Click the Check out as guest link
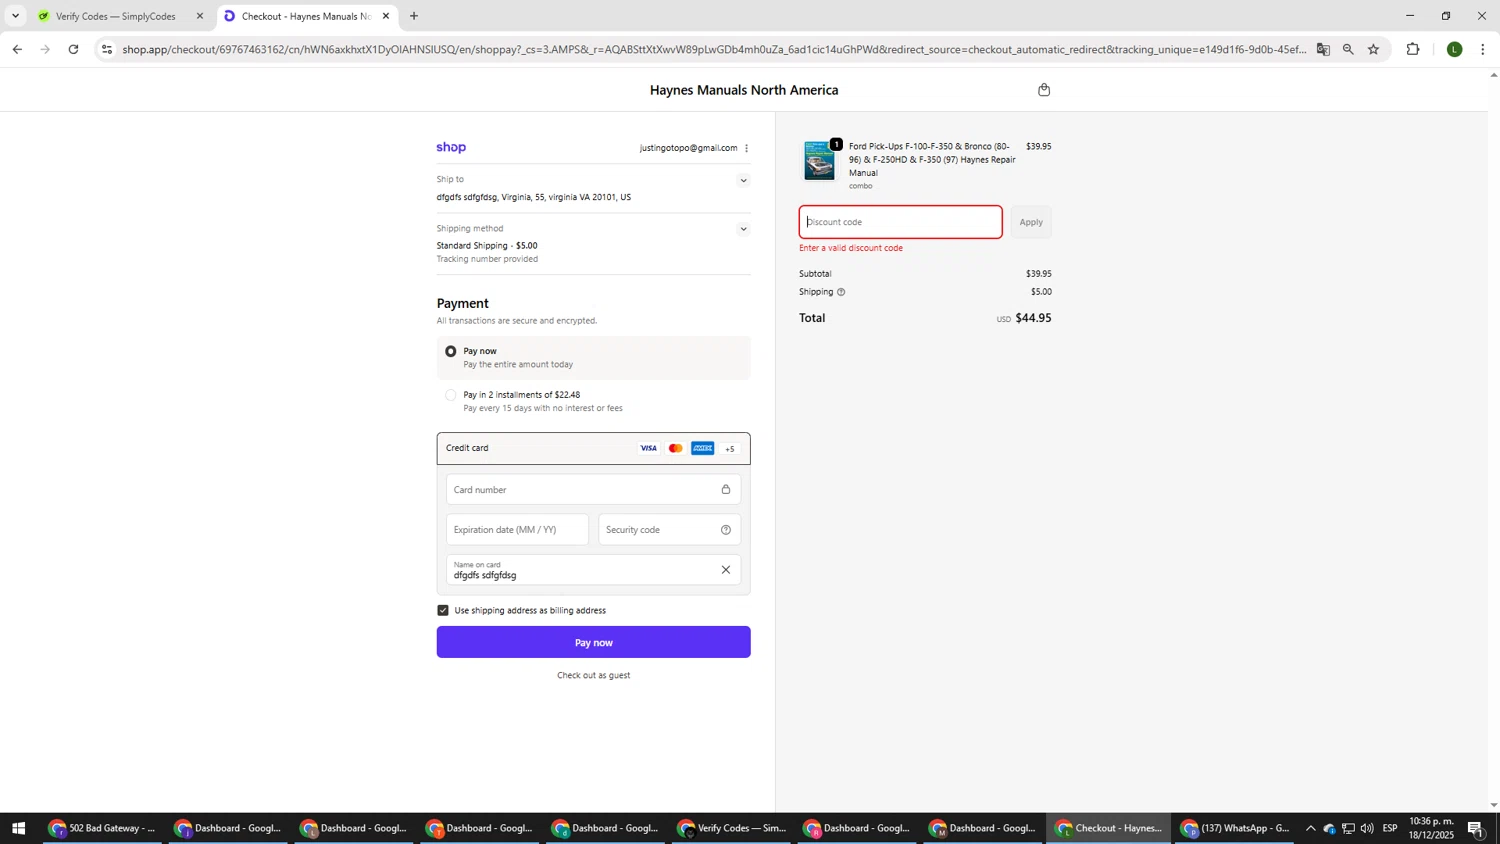The image size is (1500, 844). (x=593, y=676)
